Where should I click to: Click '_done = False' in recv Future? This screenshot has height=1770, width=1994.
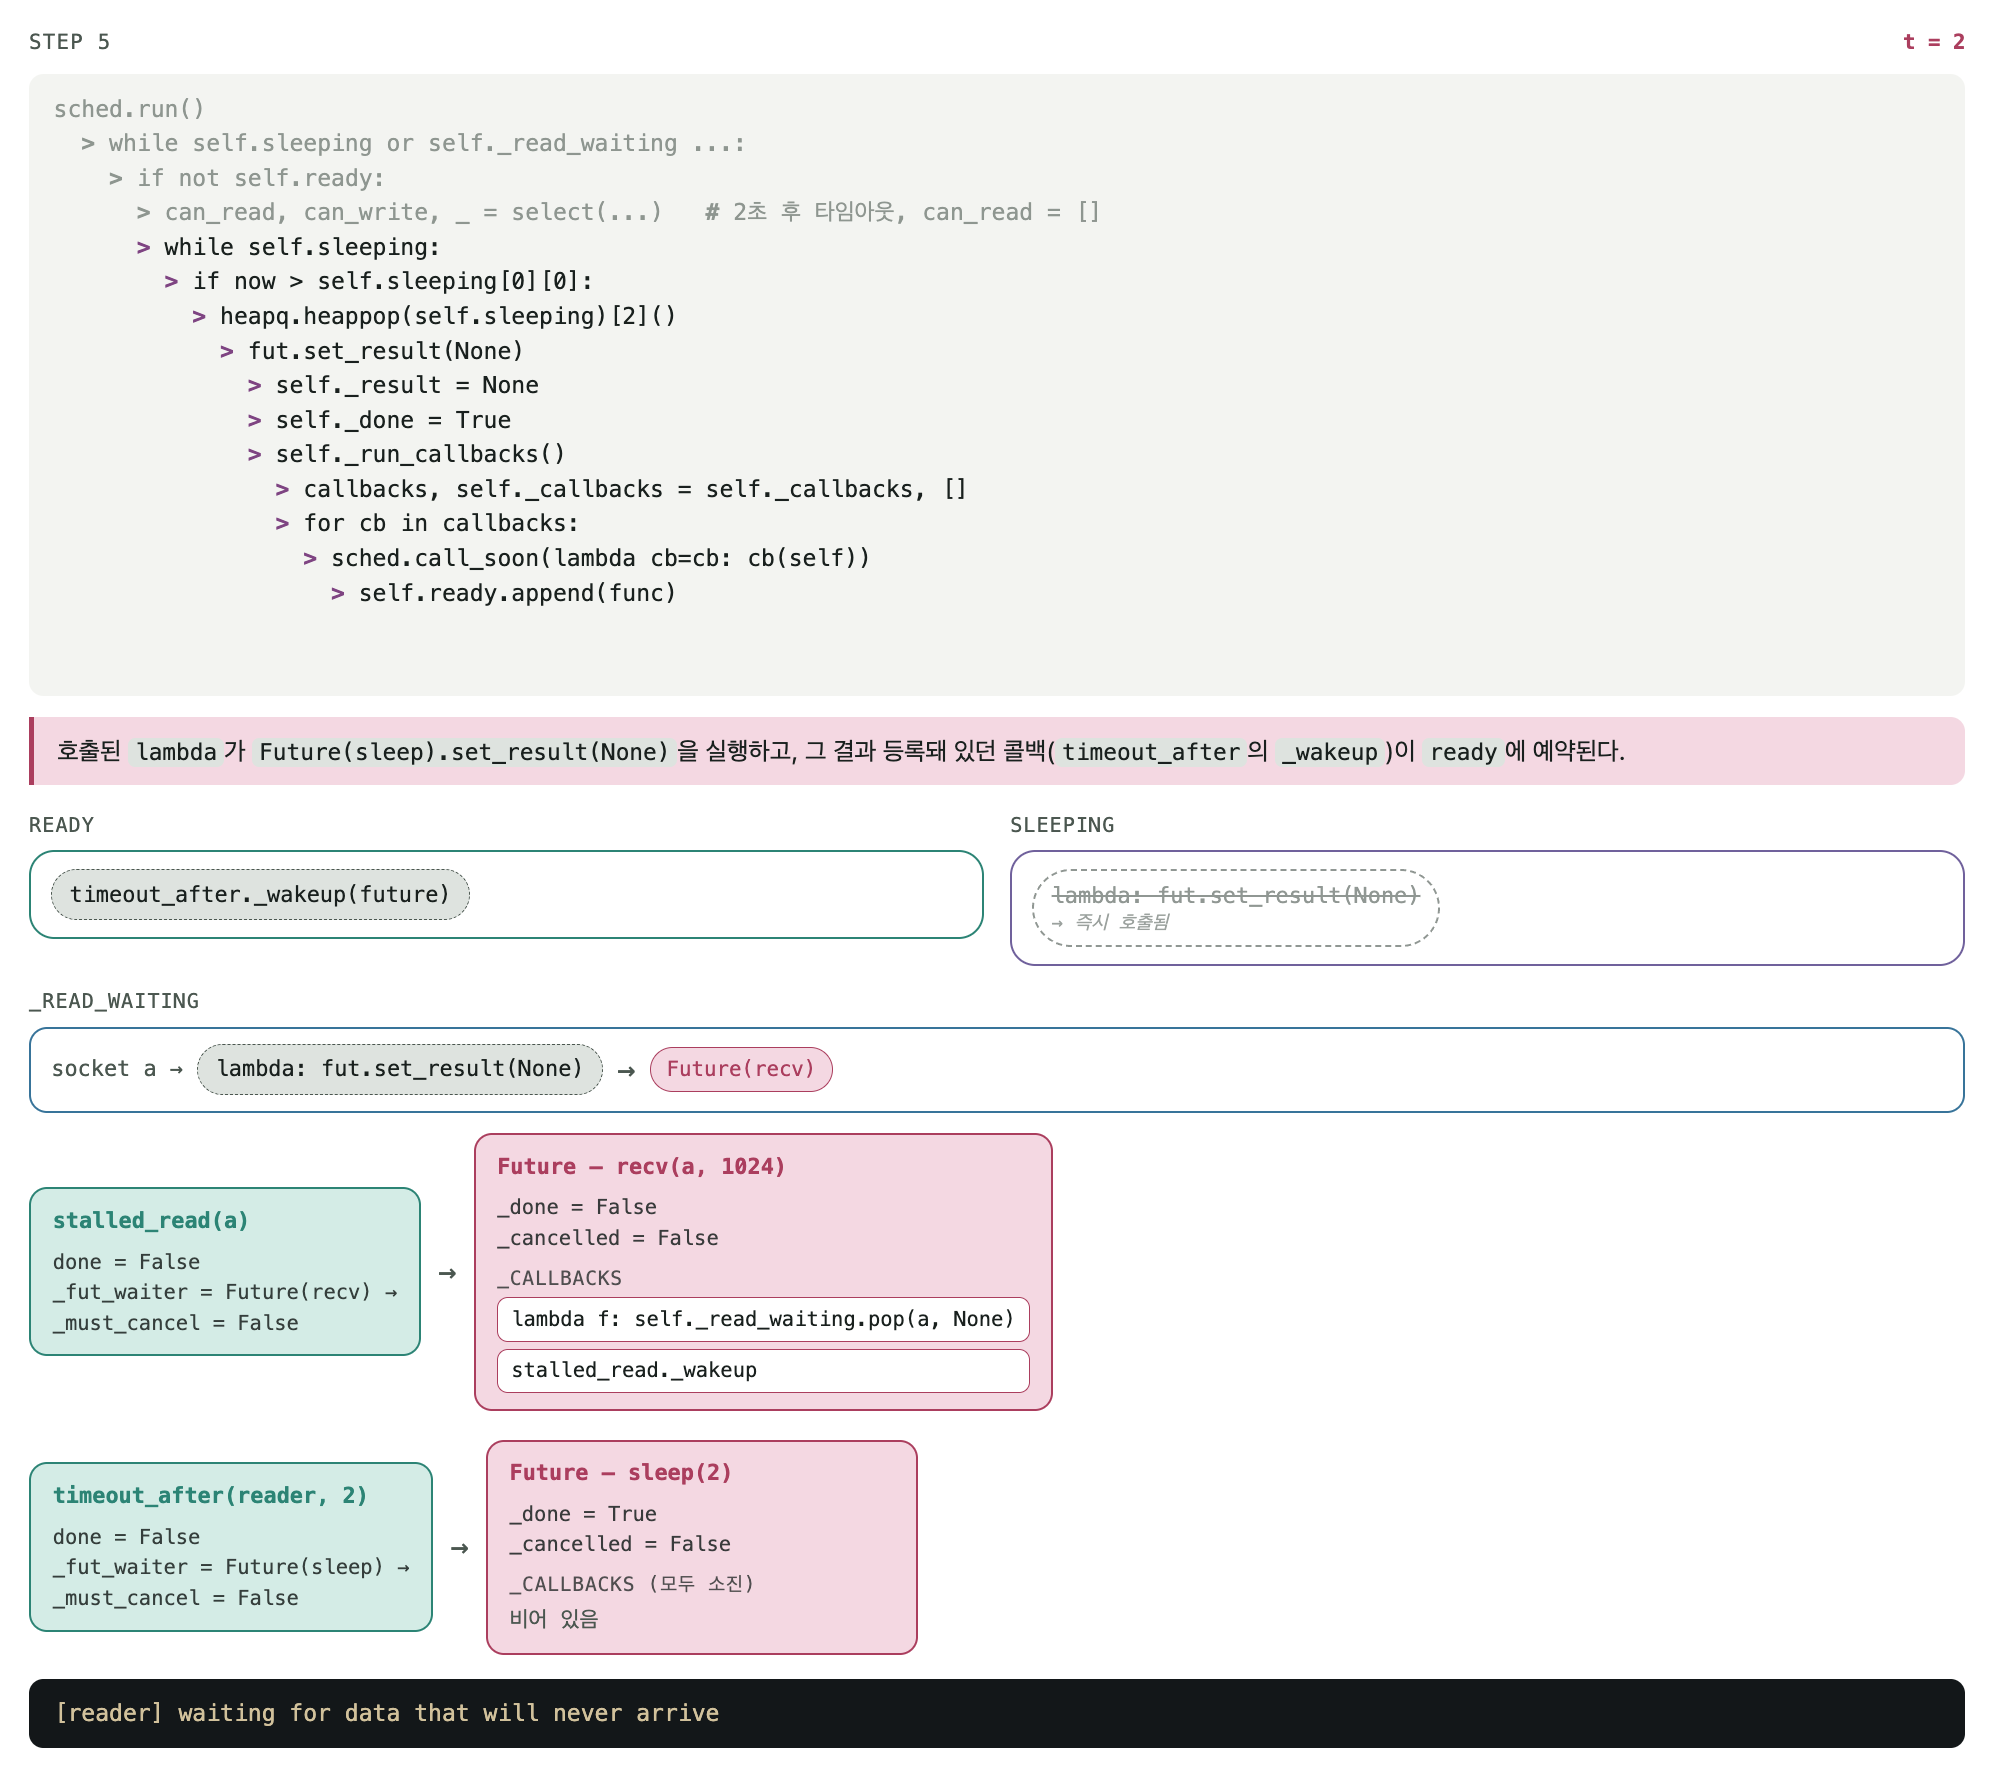pyautogui.click(x=577, y=1207)
